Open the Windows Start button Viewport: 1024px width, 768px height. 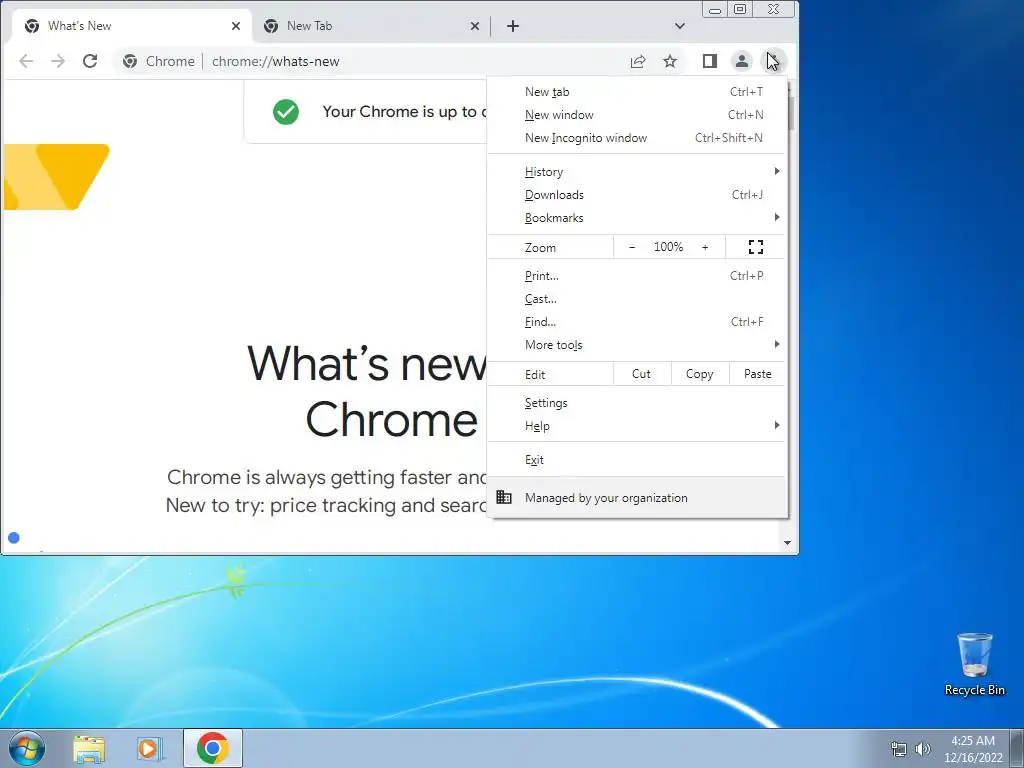[27, 748]
